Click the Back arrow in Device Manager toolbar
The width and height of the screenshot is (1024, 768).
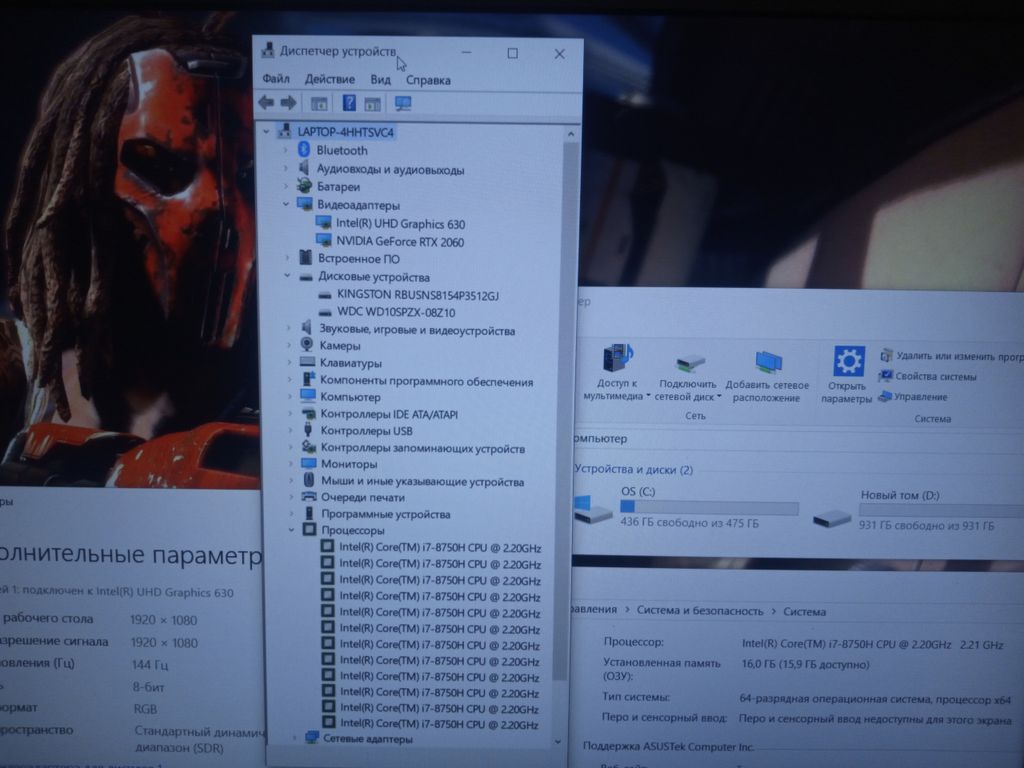point(266,103)
